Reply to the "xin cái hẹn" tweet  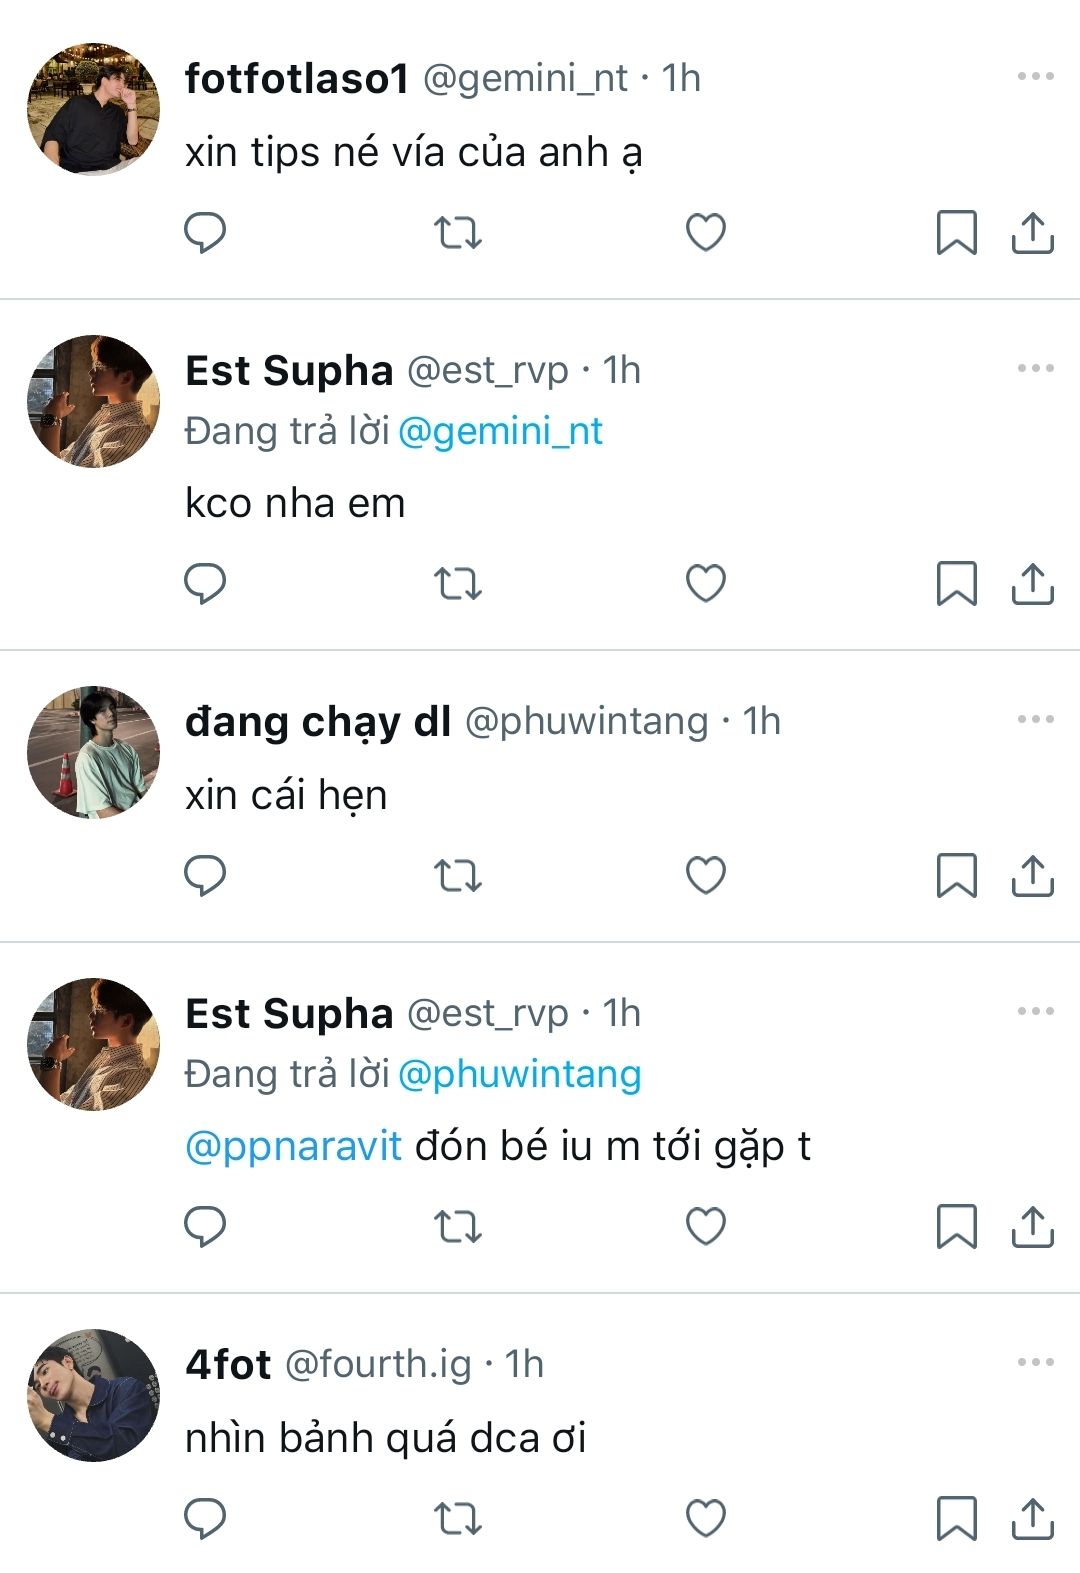tap(205, 876)
